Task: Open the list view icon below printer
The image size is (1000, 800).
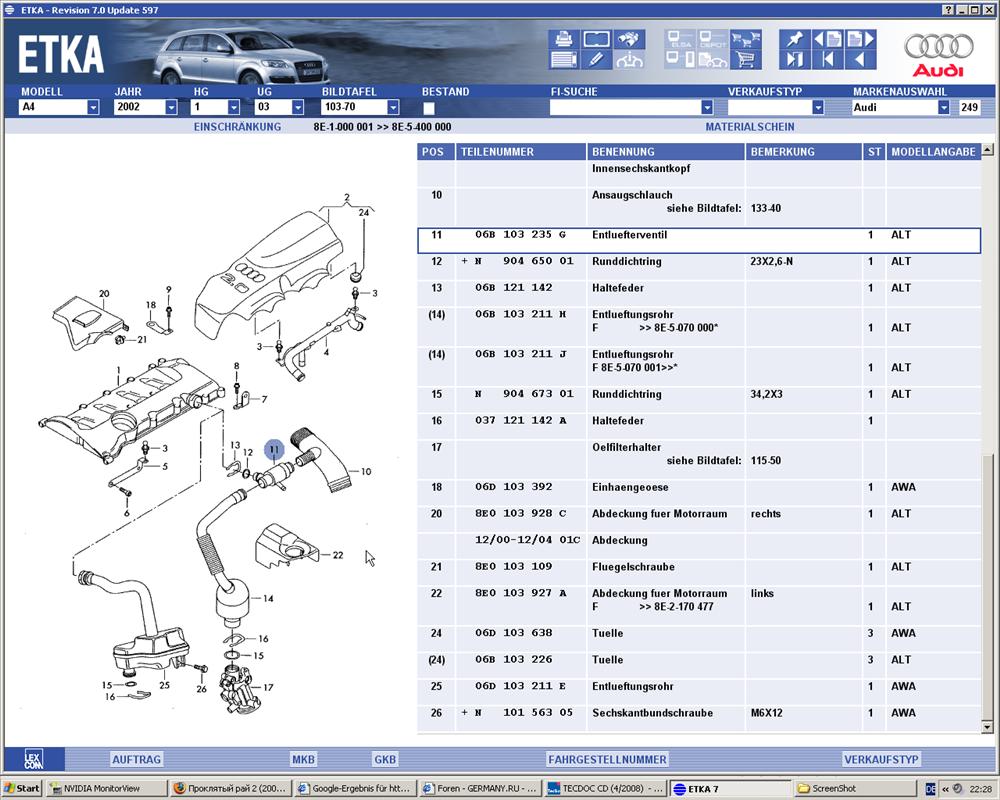Action: 564,60
